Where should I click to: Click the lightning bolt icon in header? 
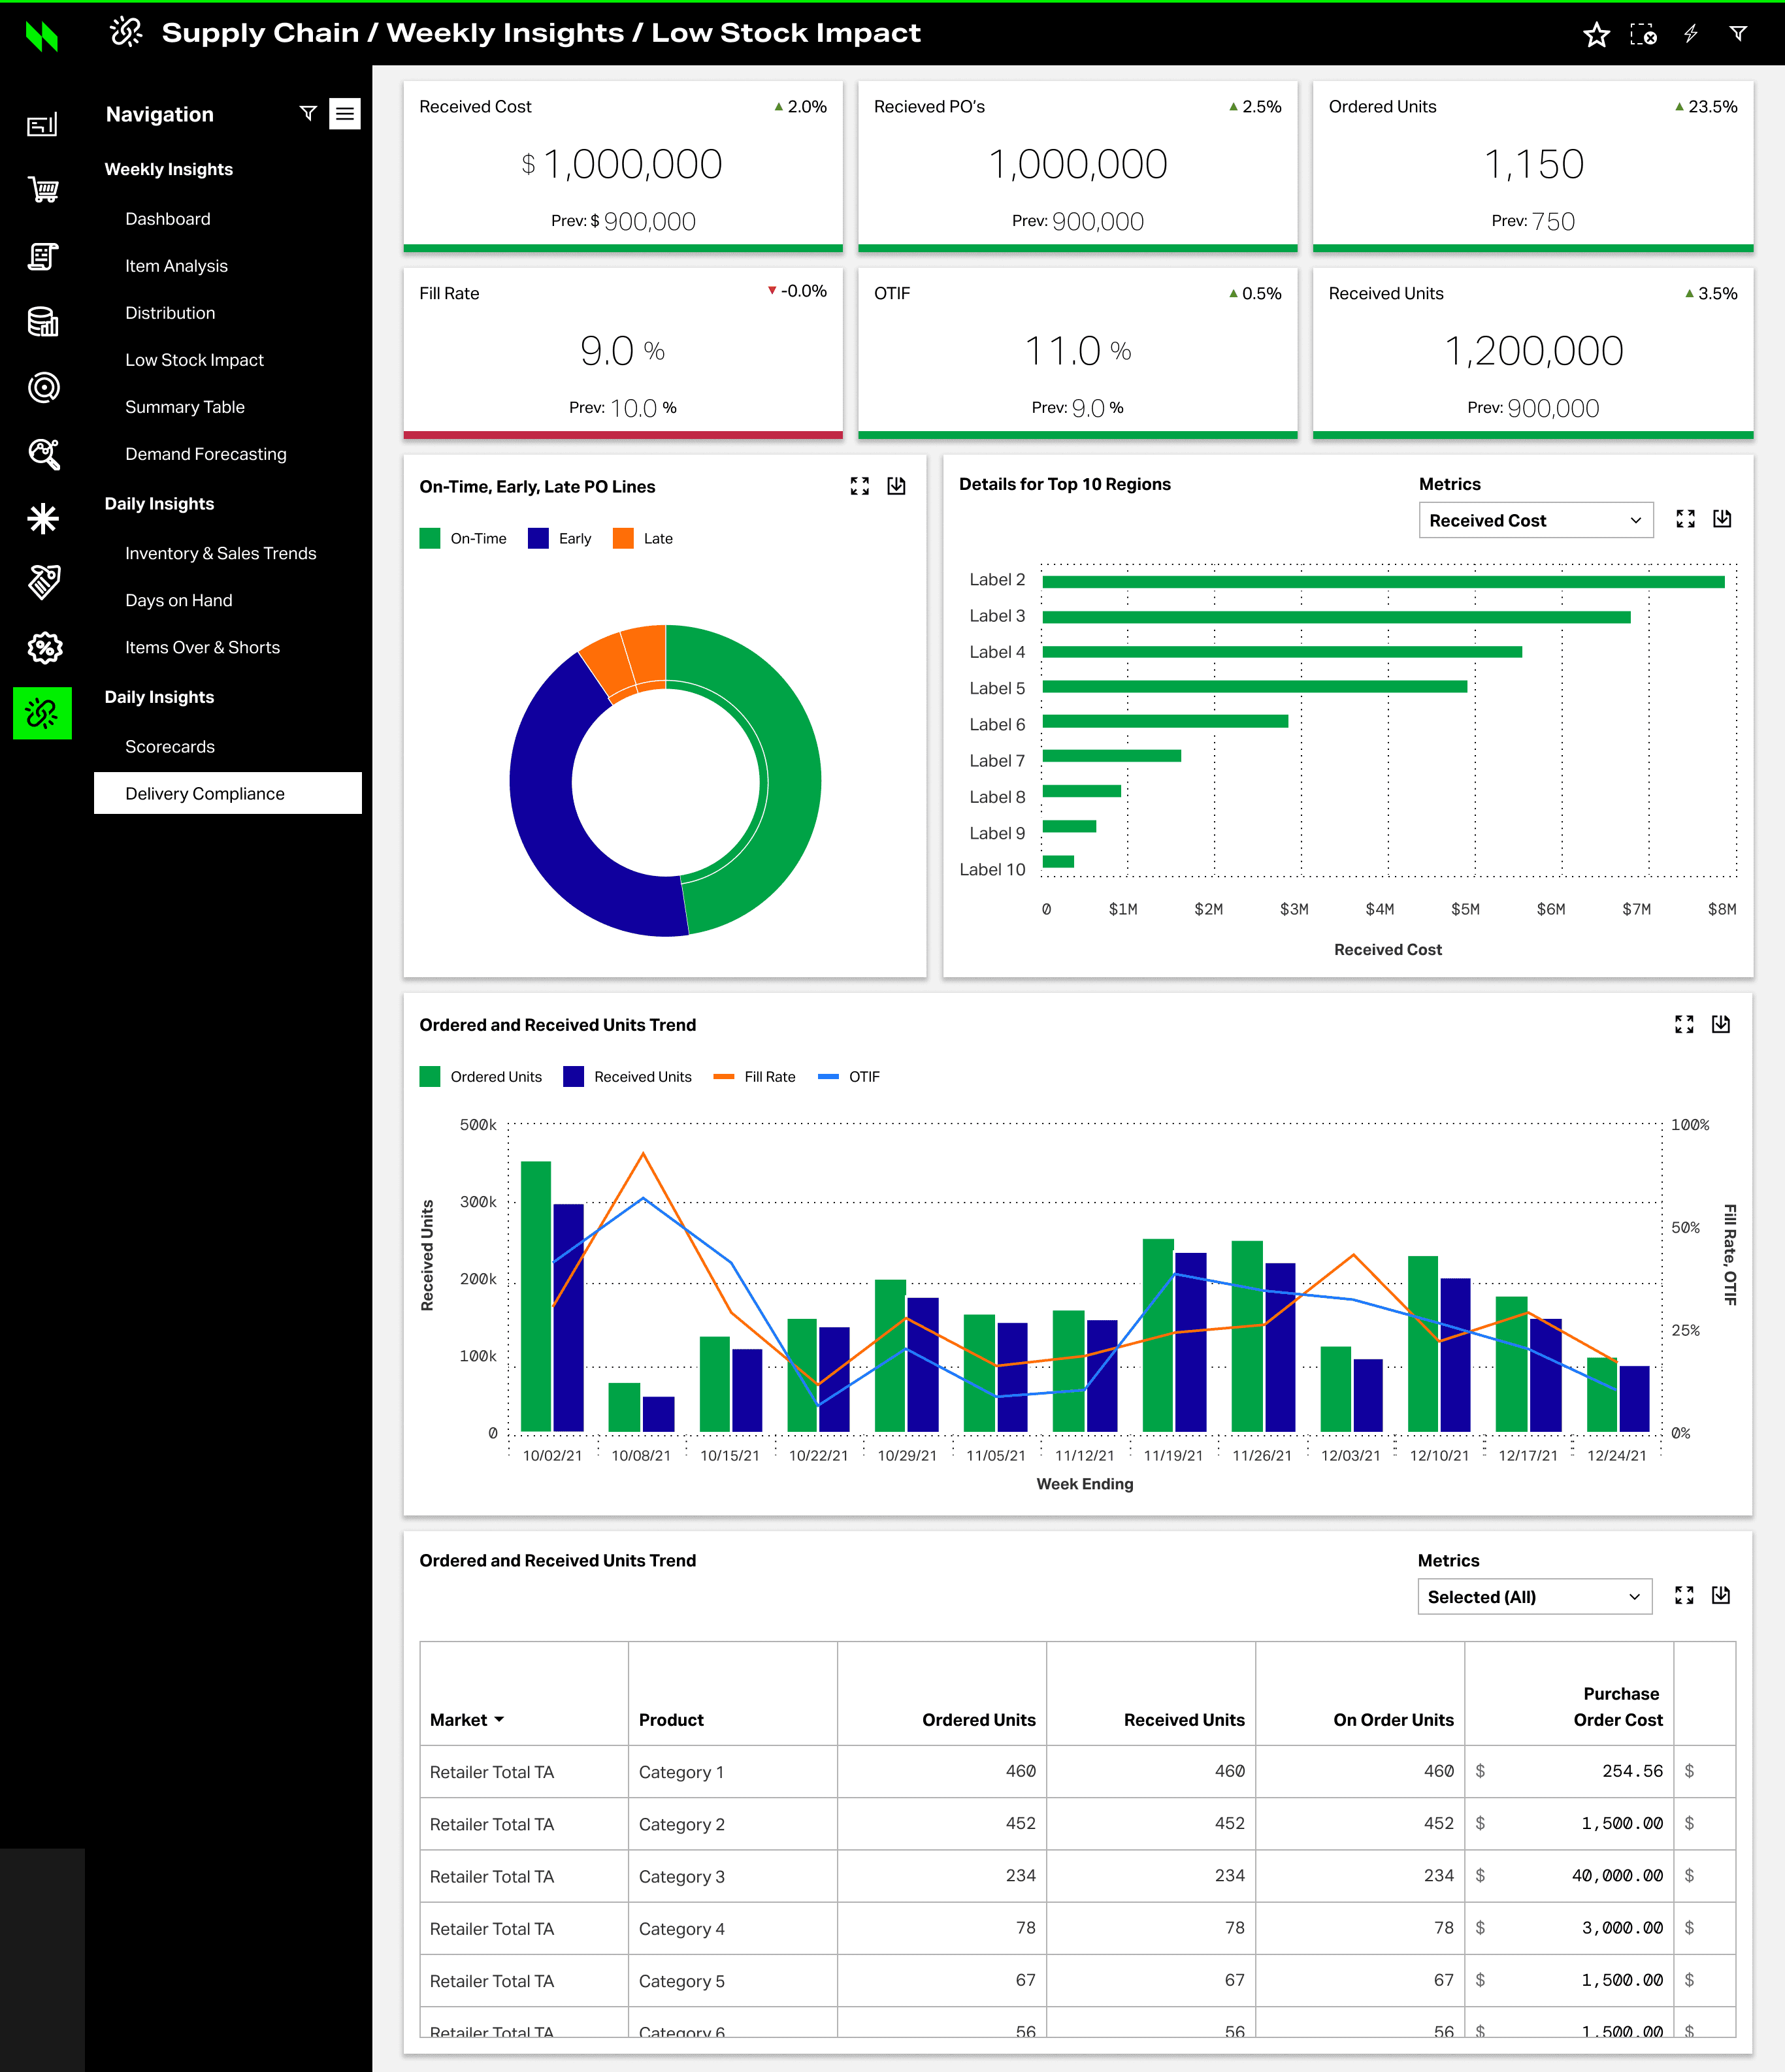(1691, 34)
